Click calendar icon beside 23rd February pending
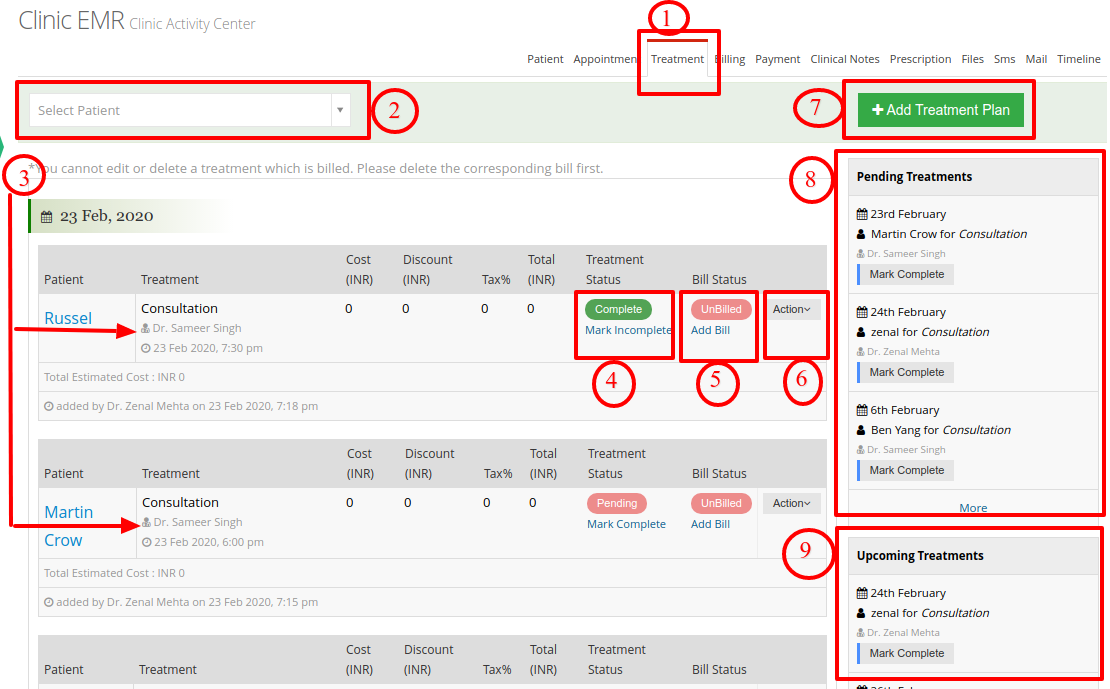The height and width of the screenshot is (689, 1110). click(862, 214)
